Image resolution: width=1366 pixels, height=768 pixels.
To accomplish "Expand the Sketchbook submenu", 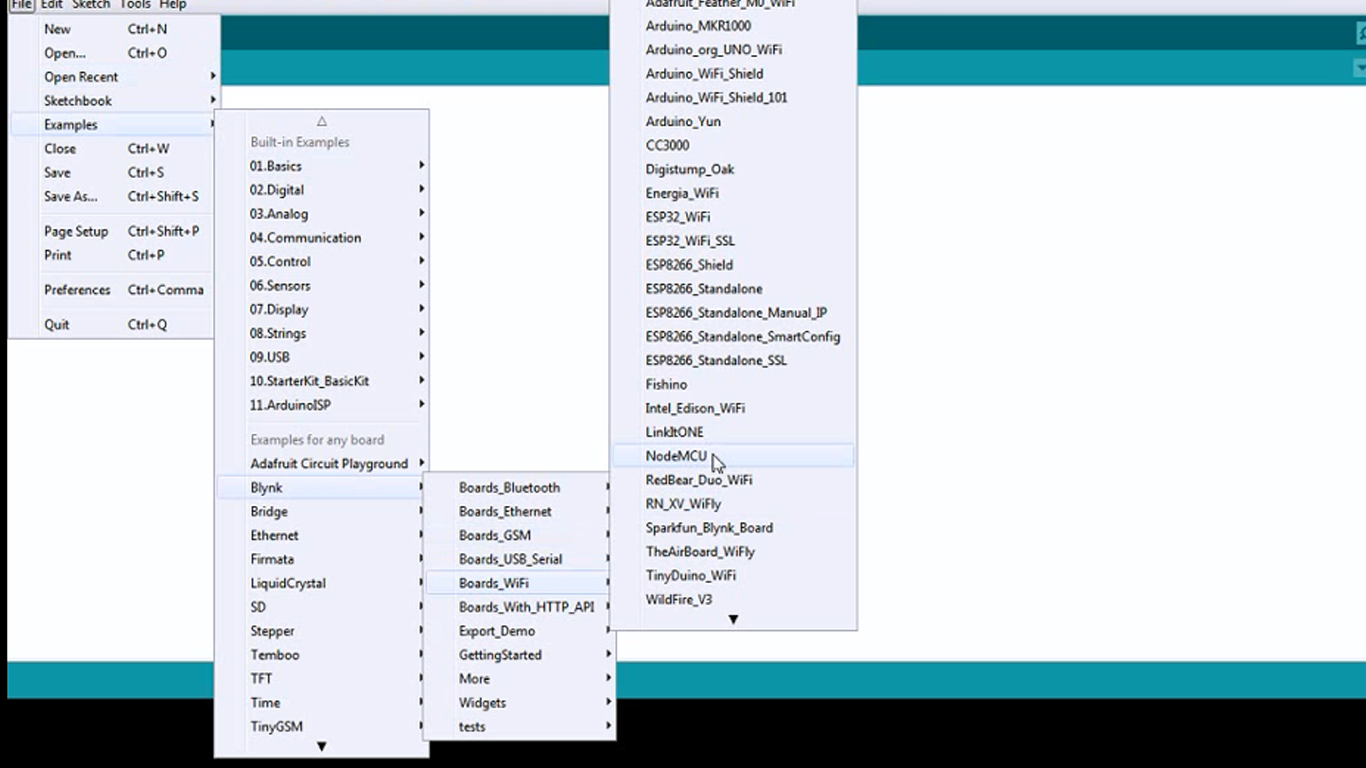I will (x=115, y=101).
